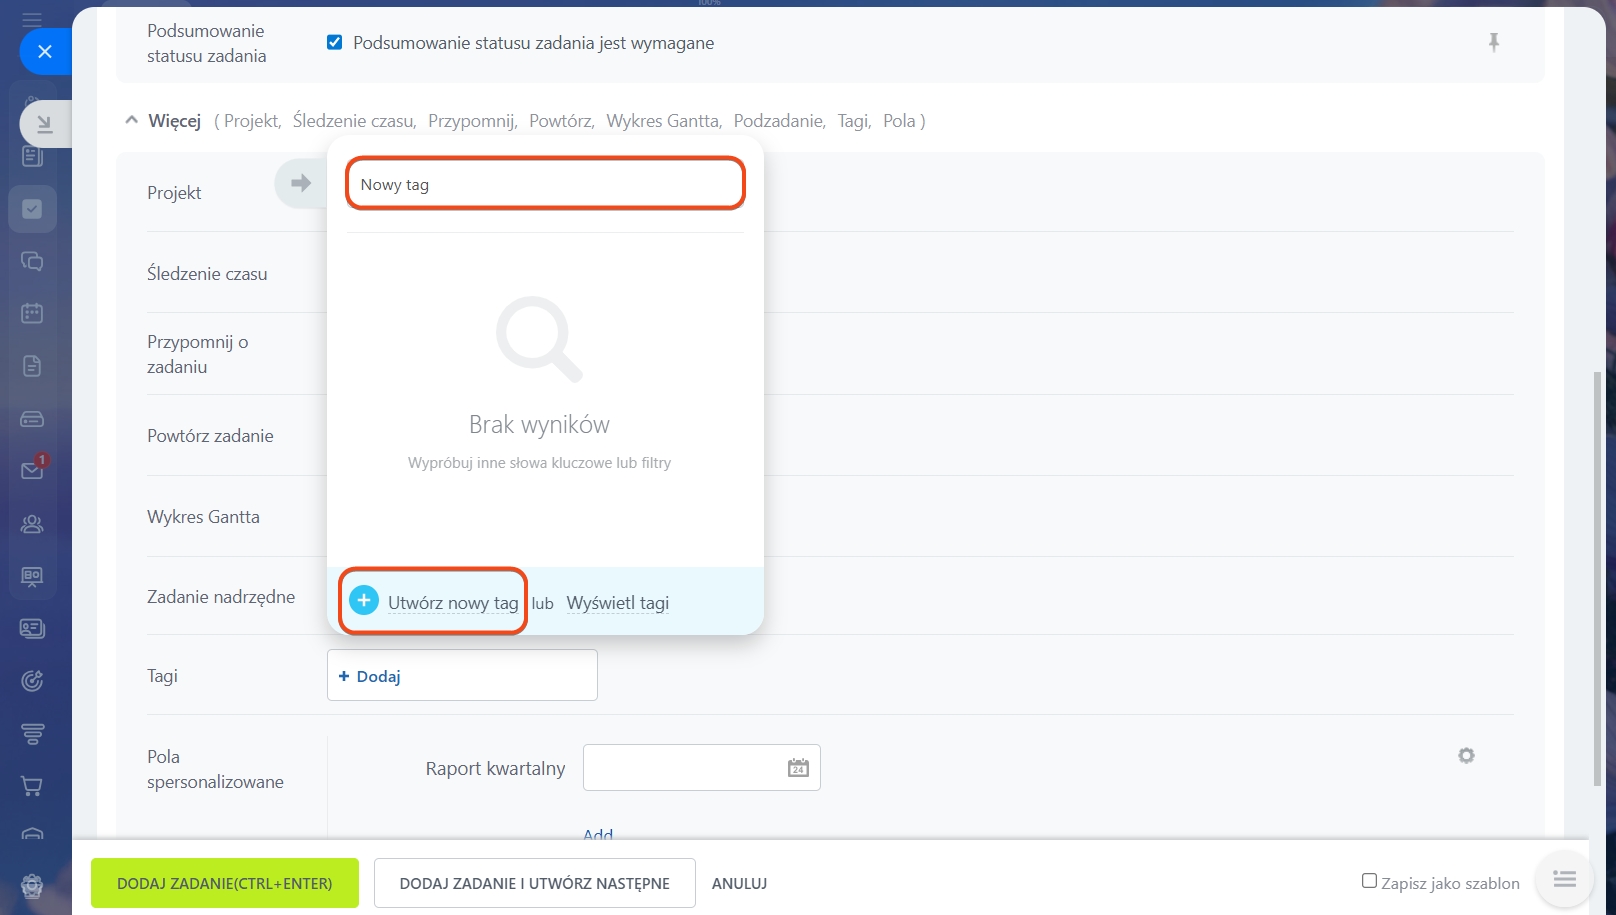Open presentation board icon in sidebar

(x=32, y=576)
